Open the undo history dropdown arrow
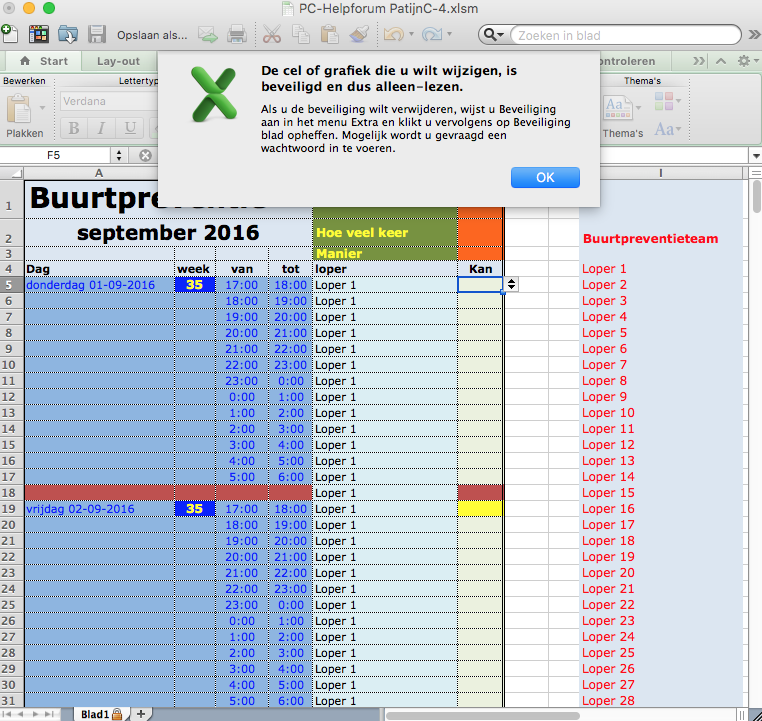The image size is (762, 721). (412, 34)
